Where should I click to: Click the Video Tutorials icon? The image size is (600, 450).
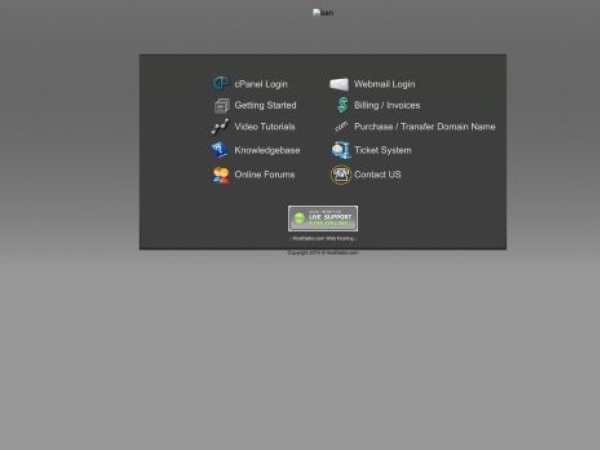point(220,127)
